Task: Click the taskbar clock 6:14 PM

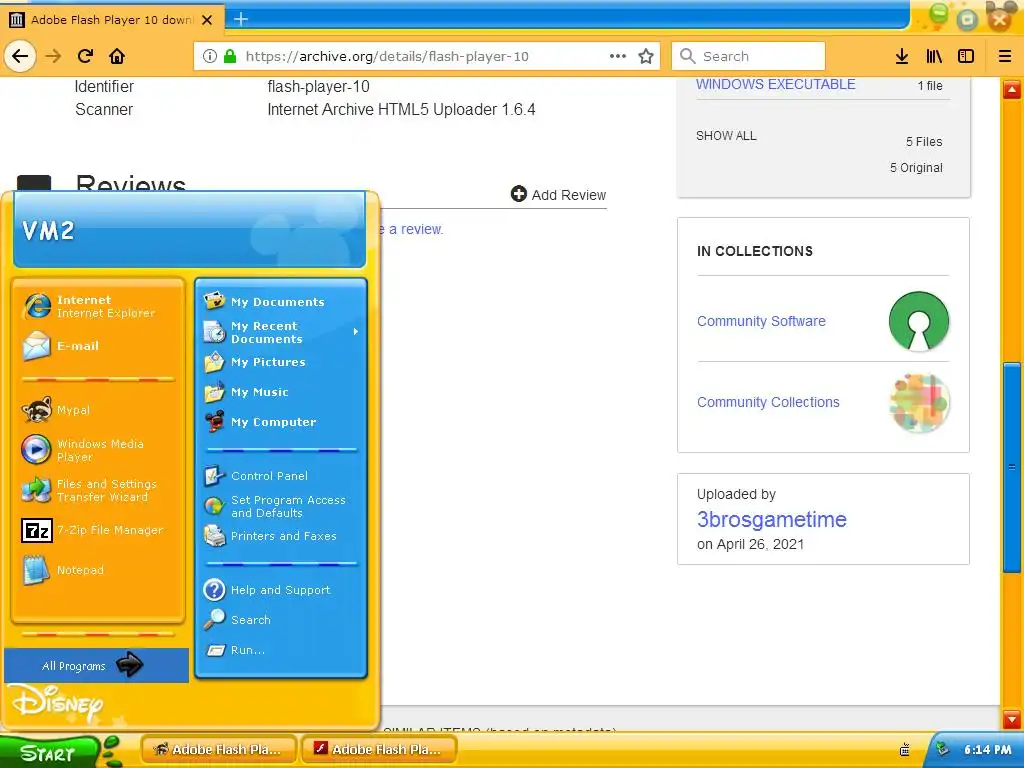Action: 987,750
